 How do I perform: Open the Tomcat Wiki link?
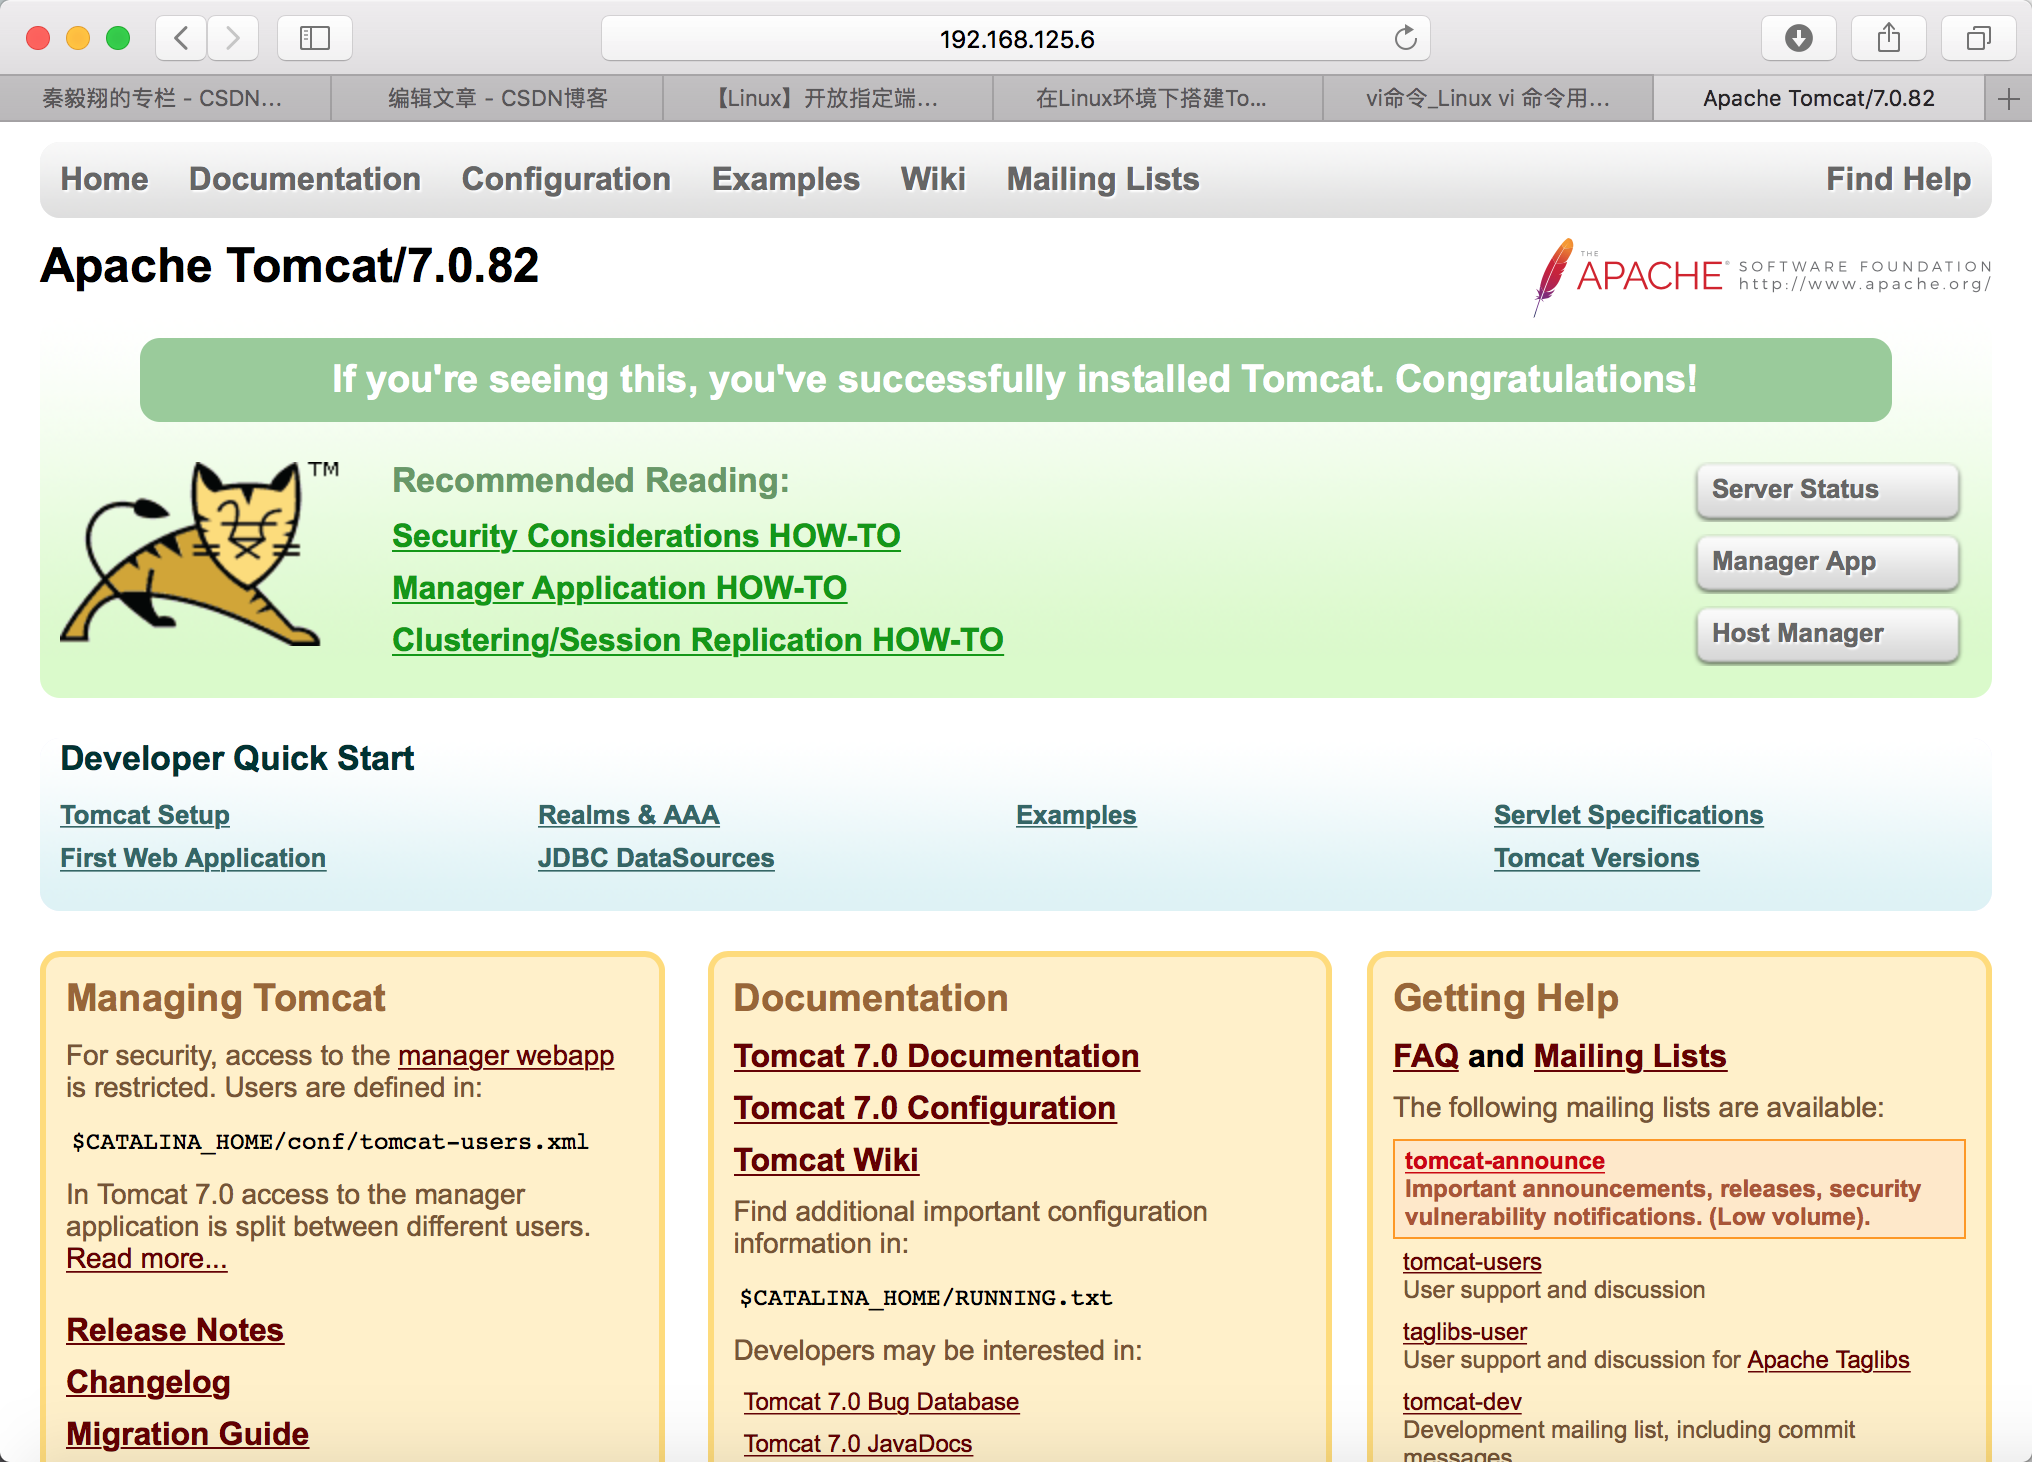[x=826, y=1160]
